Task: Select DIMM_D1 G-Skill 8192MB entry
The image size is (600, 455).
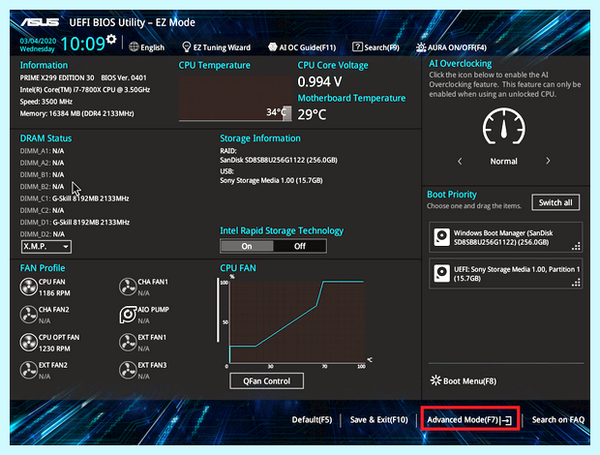Action: tap(75, 222)
